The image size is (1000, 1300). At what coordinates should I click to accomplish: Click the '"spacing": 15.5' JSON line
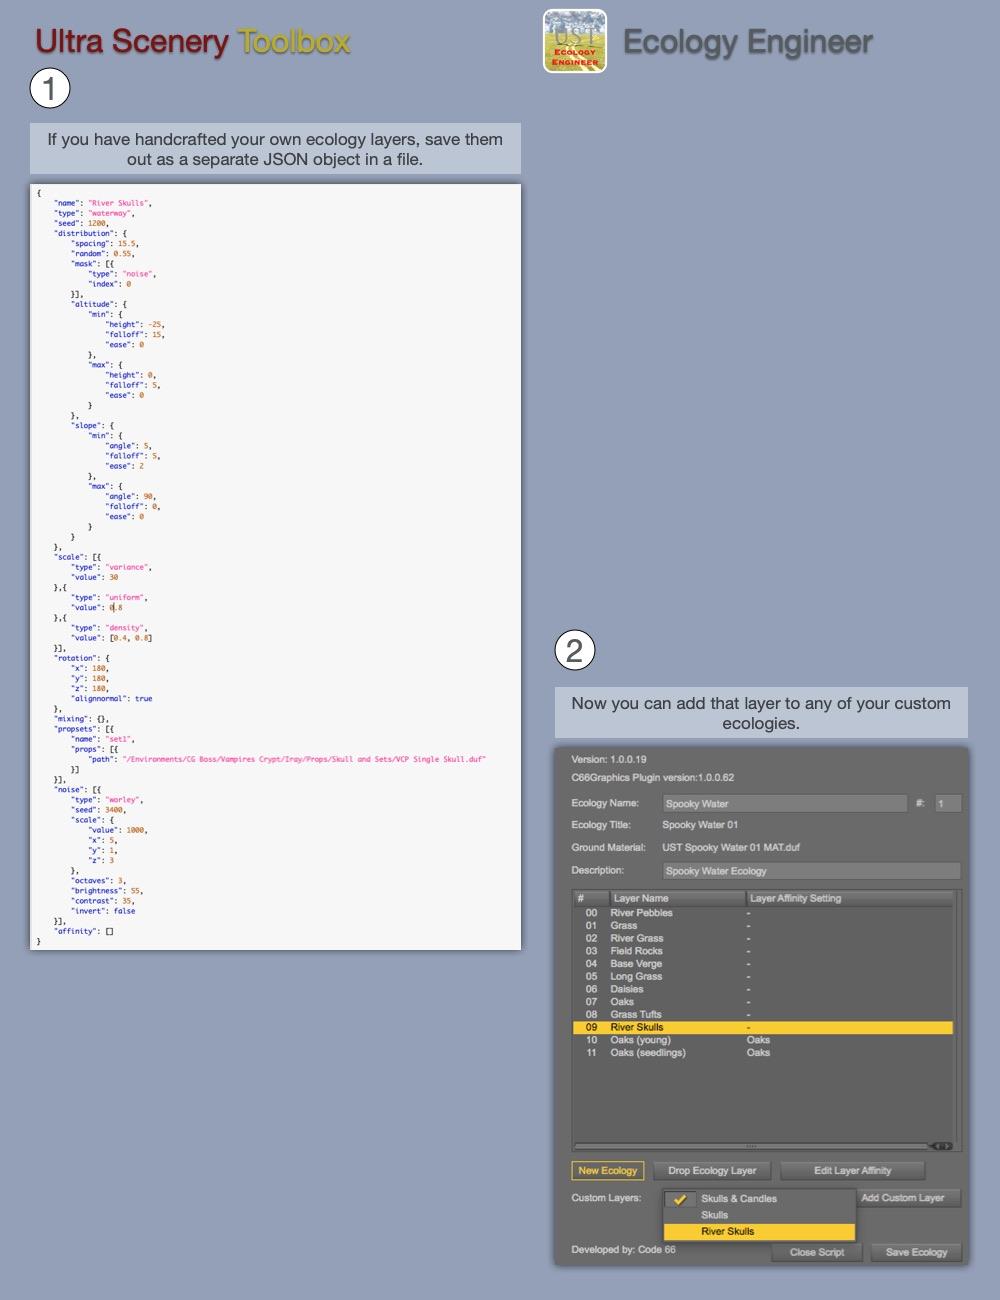[x=106, y=244]
